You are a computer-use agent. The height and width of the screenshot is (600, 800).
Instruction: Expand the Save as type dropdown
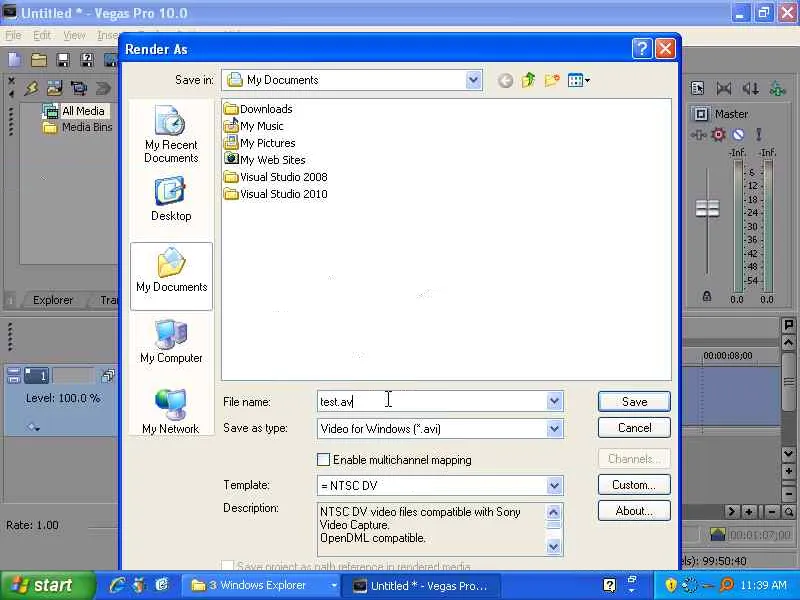554,429
